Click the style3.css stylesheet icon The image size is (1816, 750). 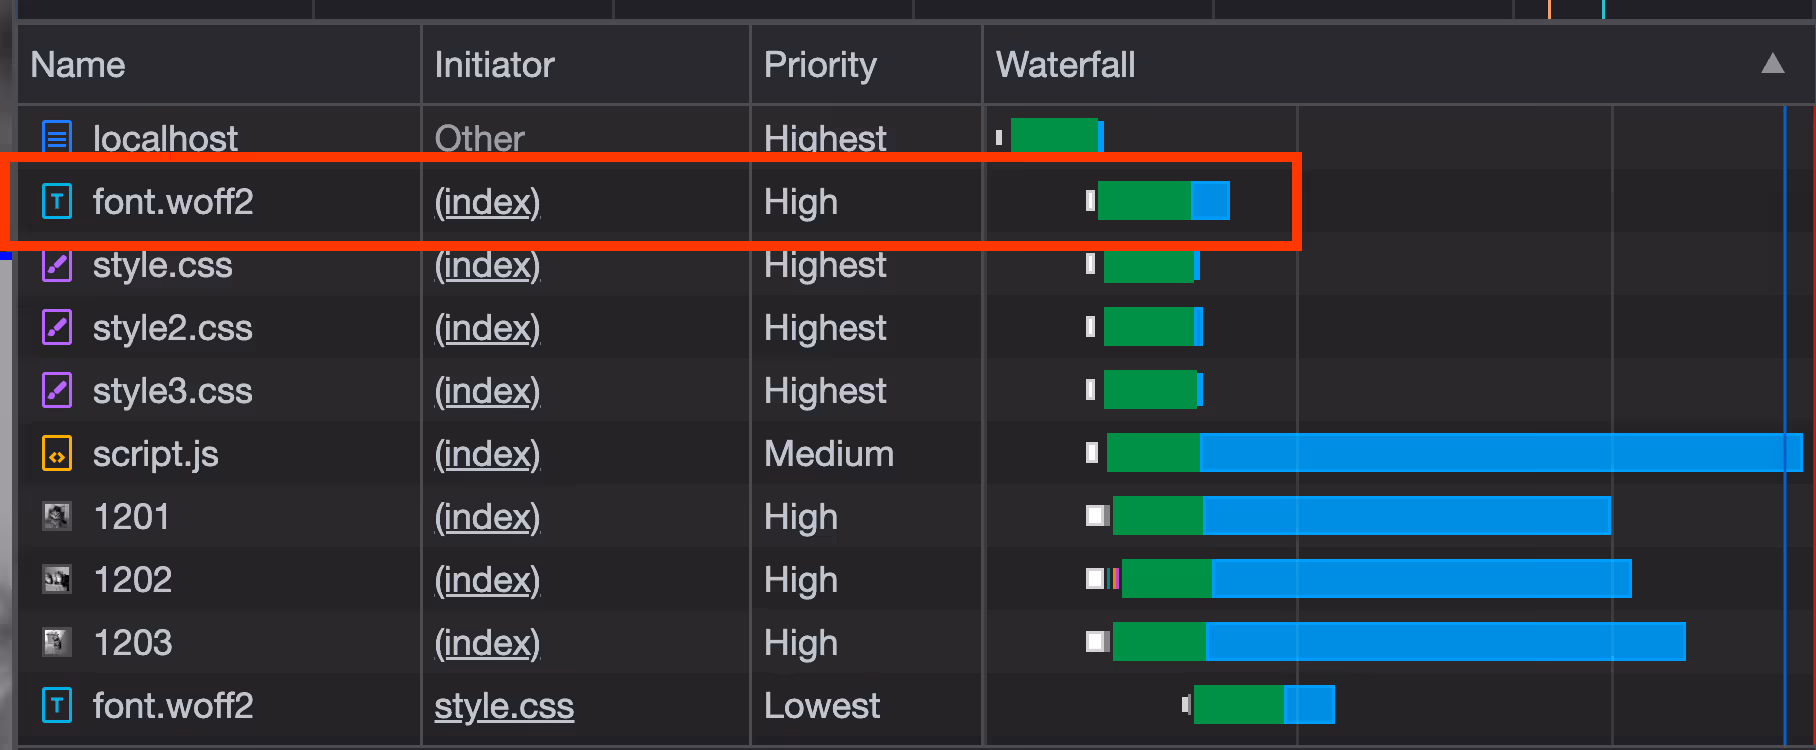click(x=57, y=391)
